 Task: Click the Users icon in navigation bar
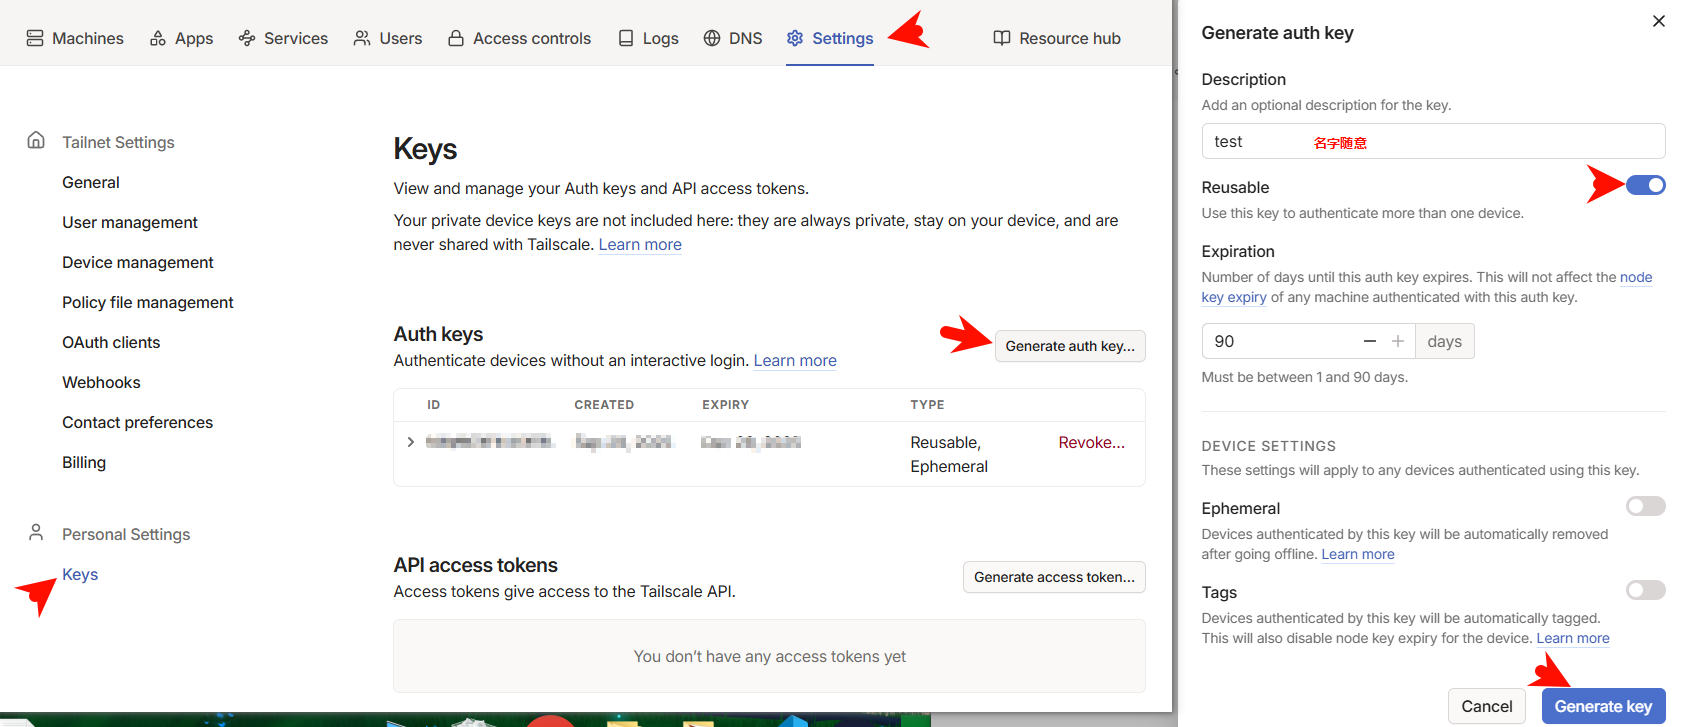pyautogui.click(x=362, y=38)
